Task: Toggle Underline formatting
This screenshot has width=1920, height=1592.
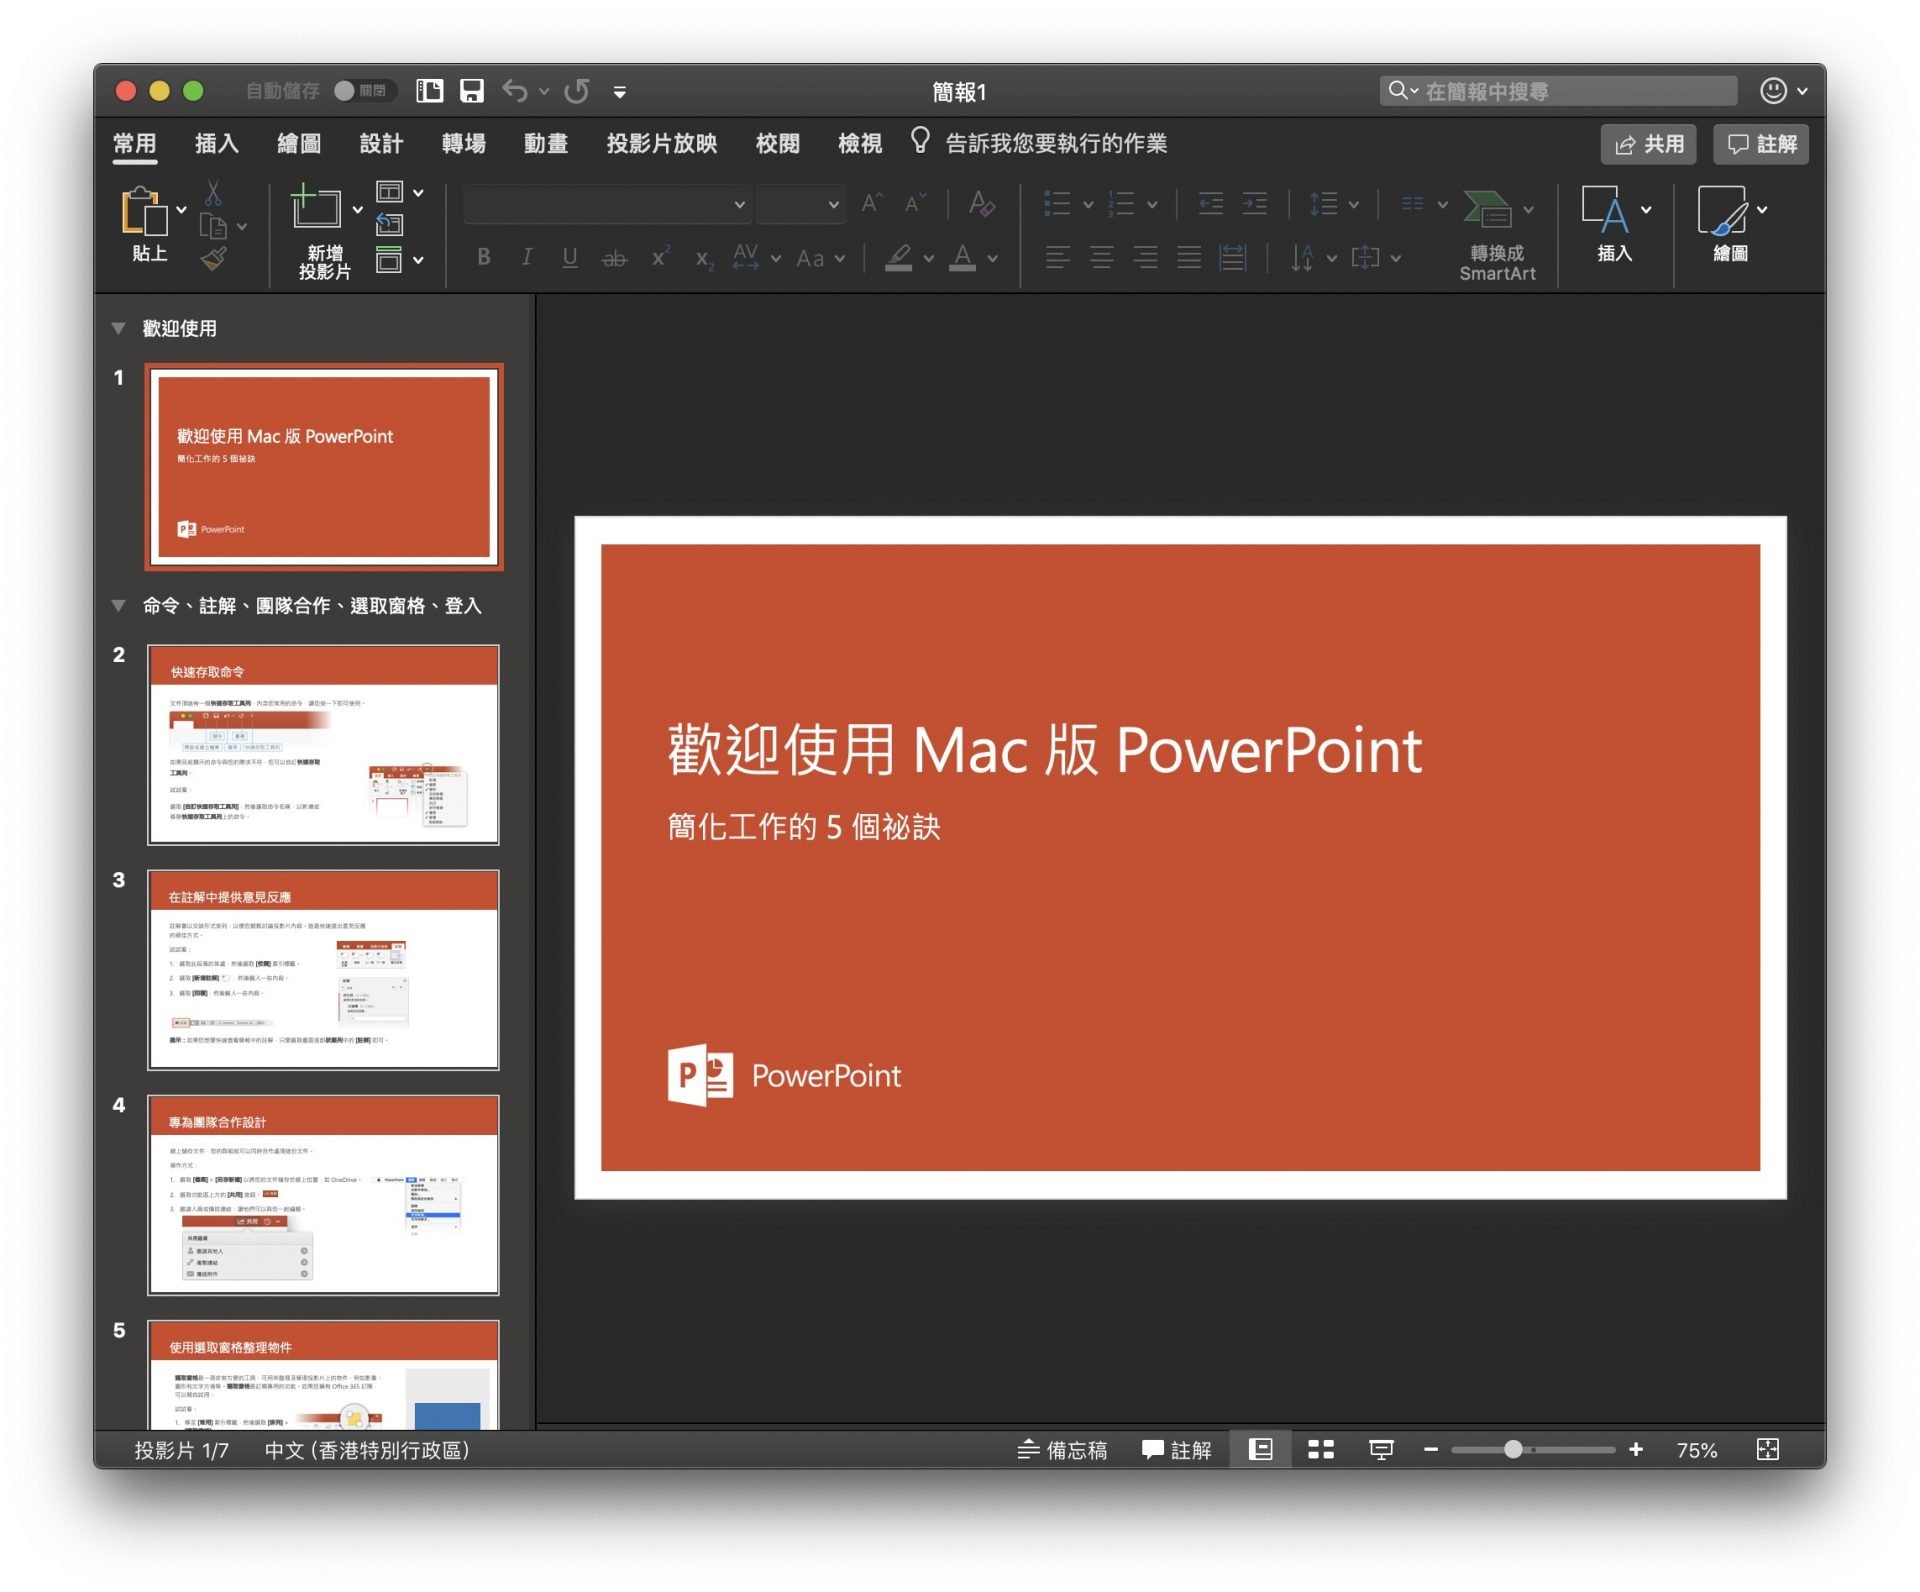Action: 570,257
